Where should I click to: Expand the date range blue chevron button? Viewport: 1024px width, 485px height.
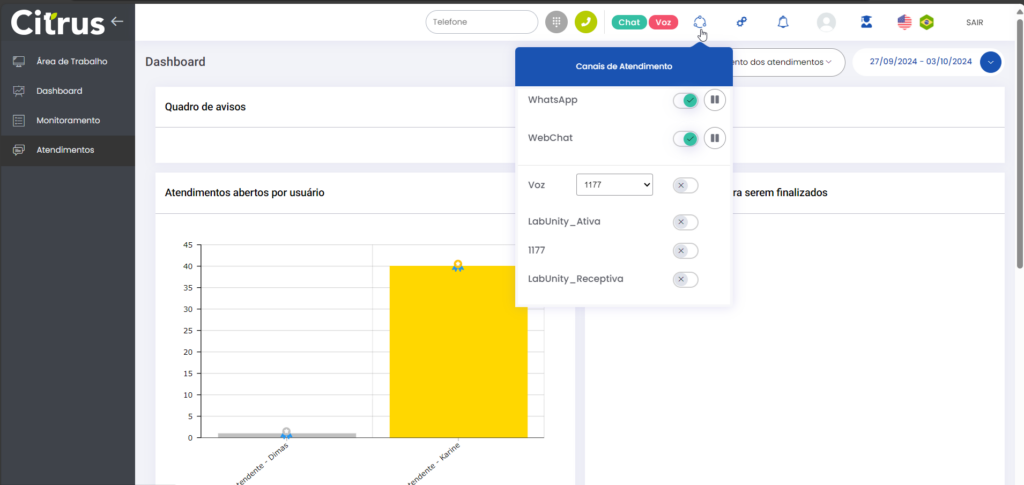point(991,62)
